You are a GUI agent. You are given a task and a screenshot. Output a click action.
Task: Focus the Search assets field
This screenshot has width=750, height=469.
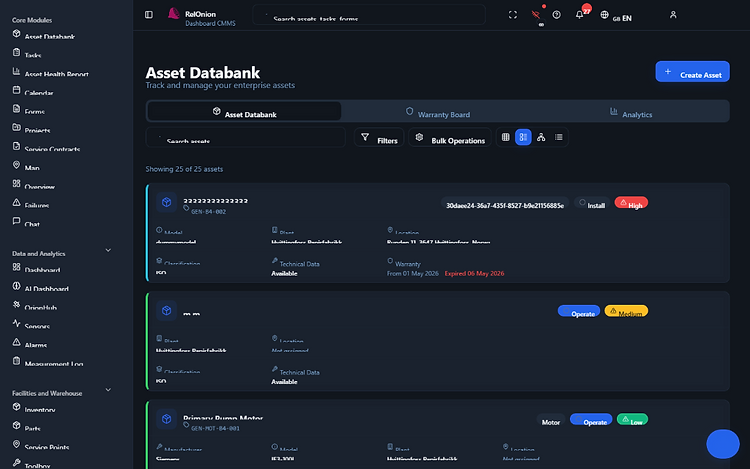(x=245, y=138)
